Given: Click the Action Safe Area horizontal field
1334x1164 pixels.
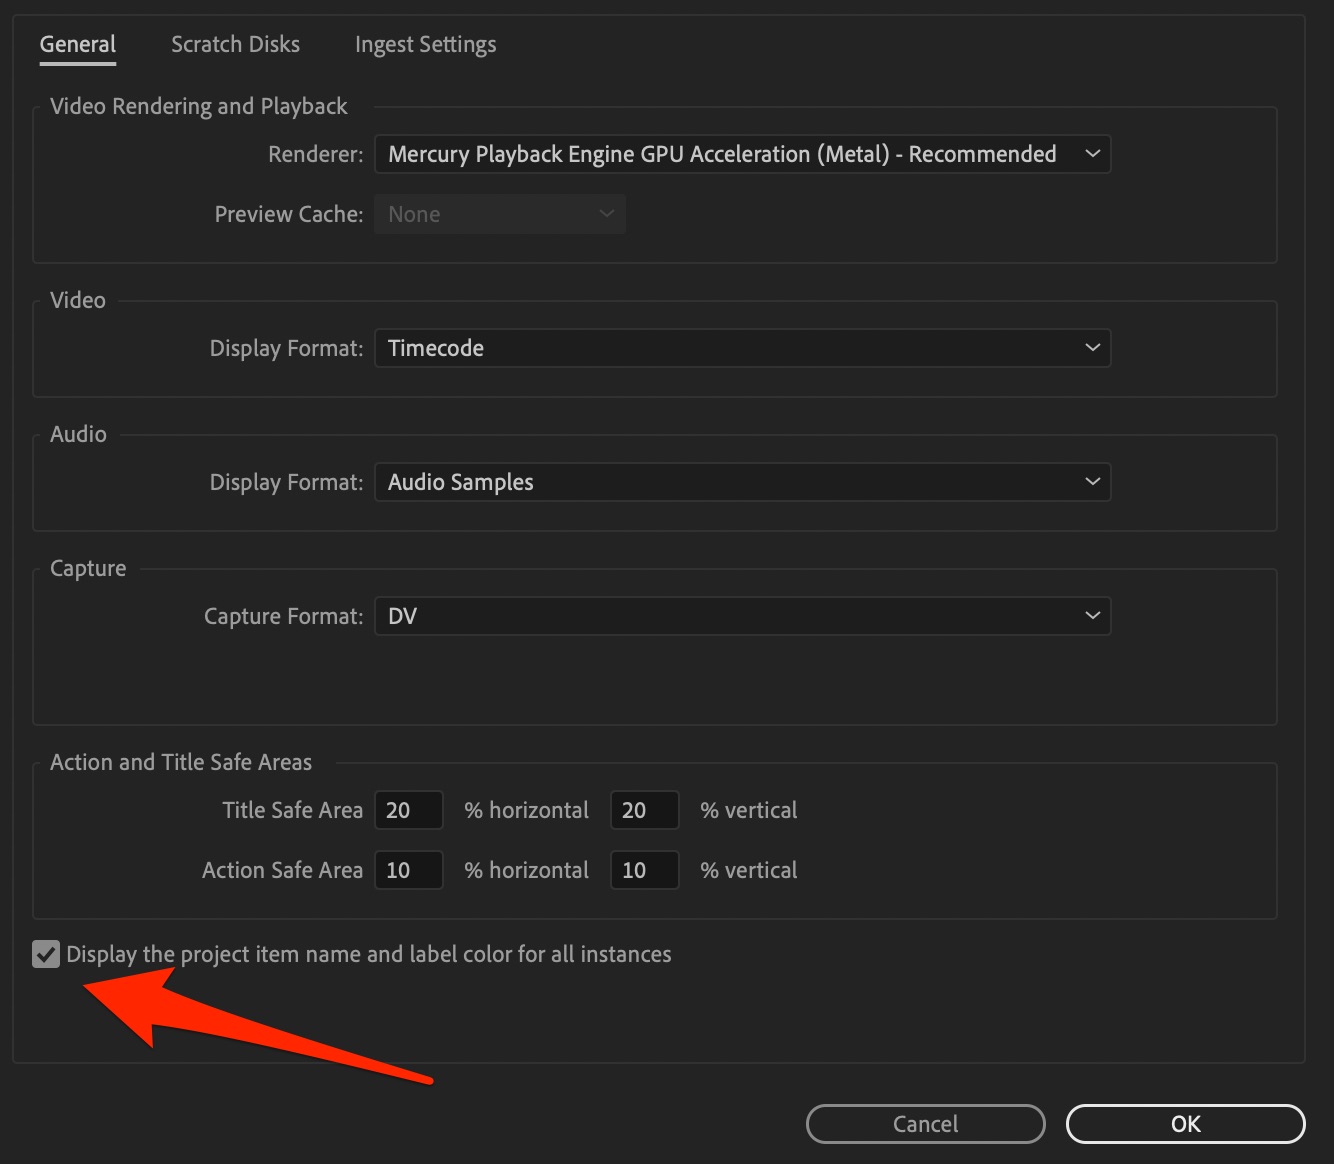Looking at the screenshot, I should pyautogui.click(x=408, y=870).
